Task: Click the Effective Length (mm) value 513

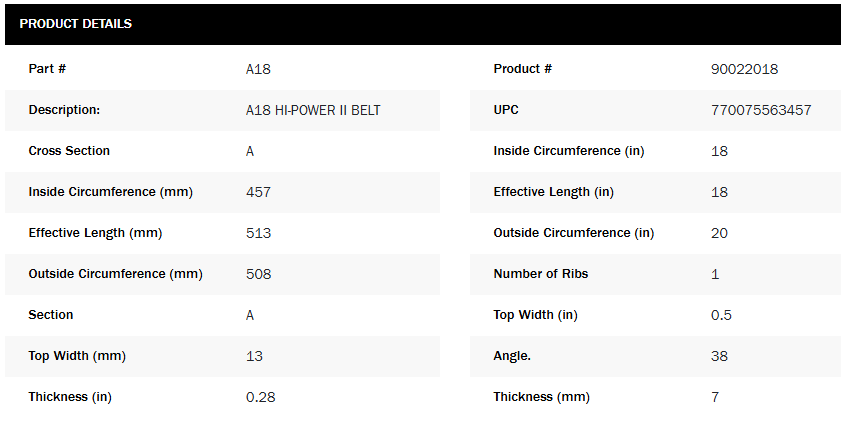Action: coord(258,233)
